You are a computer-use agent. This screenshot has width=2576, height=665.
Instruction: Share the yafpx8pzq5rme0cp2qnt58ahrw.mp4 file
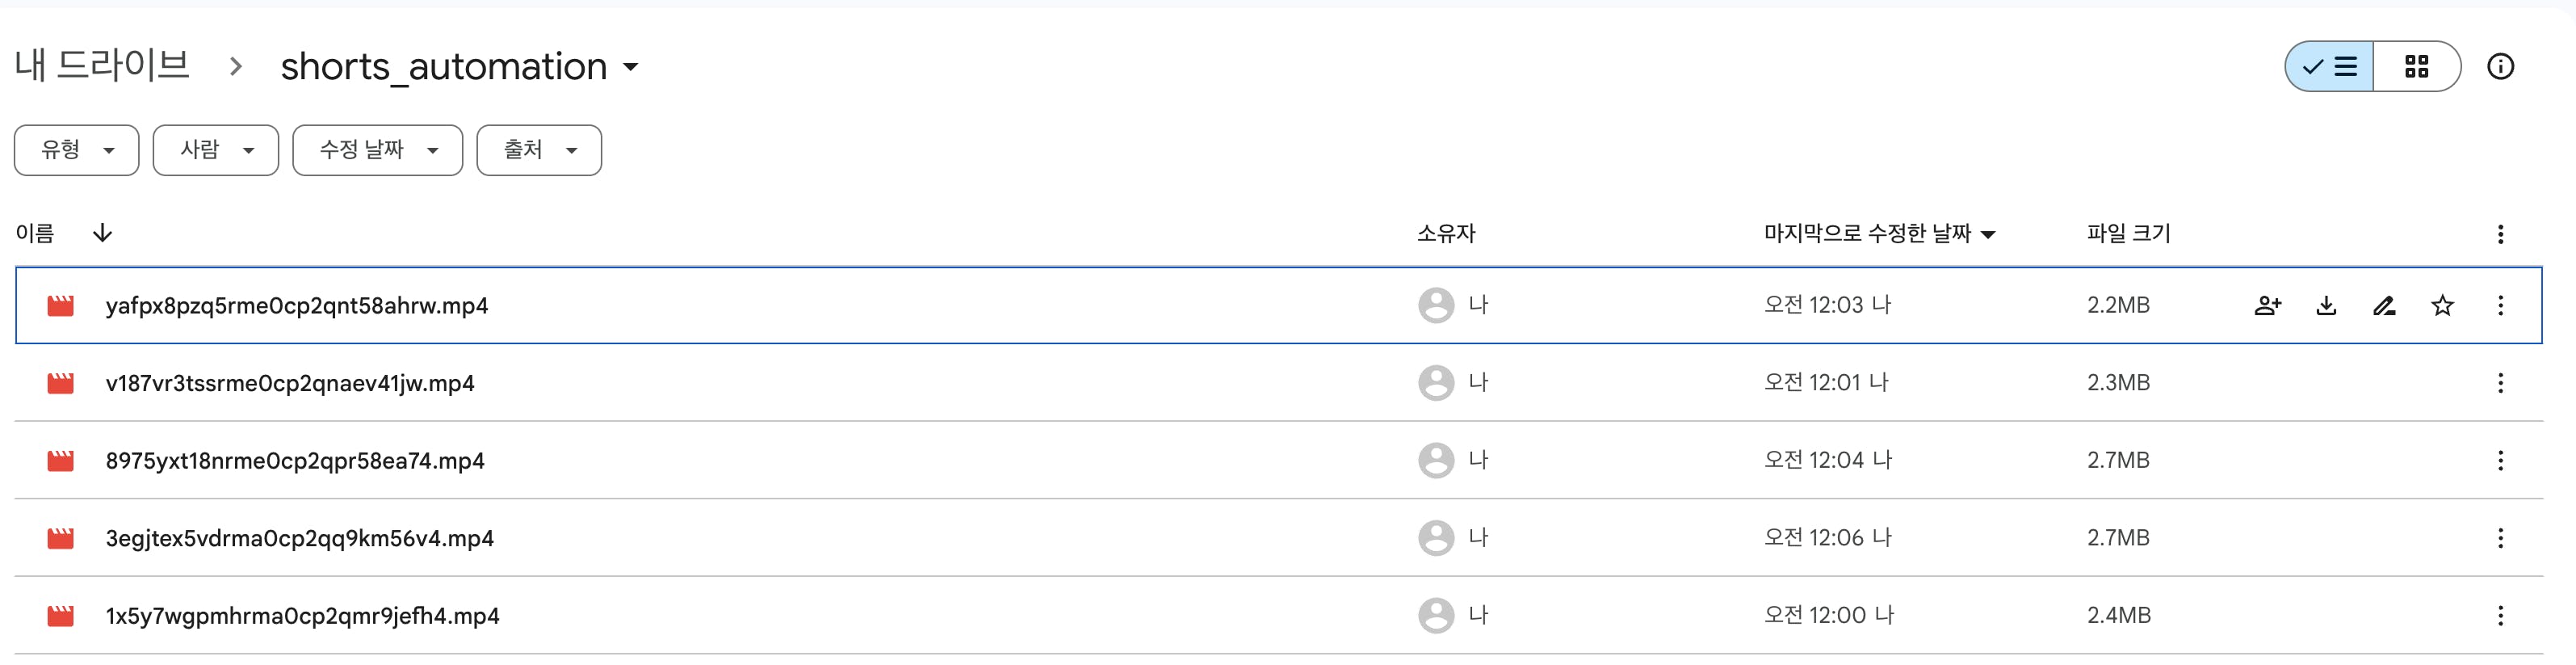2267,305
